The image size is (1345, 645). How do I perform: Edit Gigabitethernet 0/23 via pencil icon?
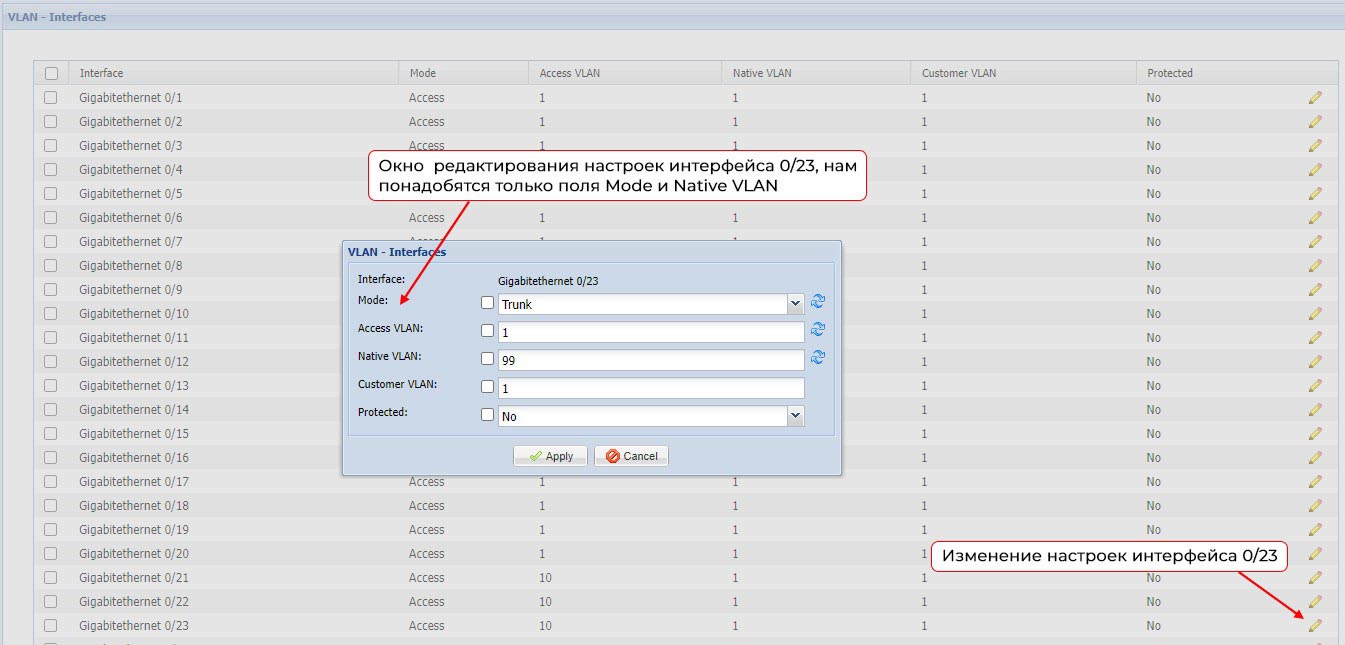pyautogui.click(x=1314, y=626)
